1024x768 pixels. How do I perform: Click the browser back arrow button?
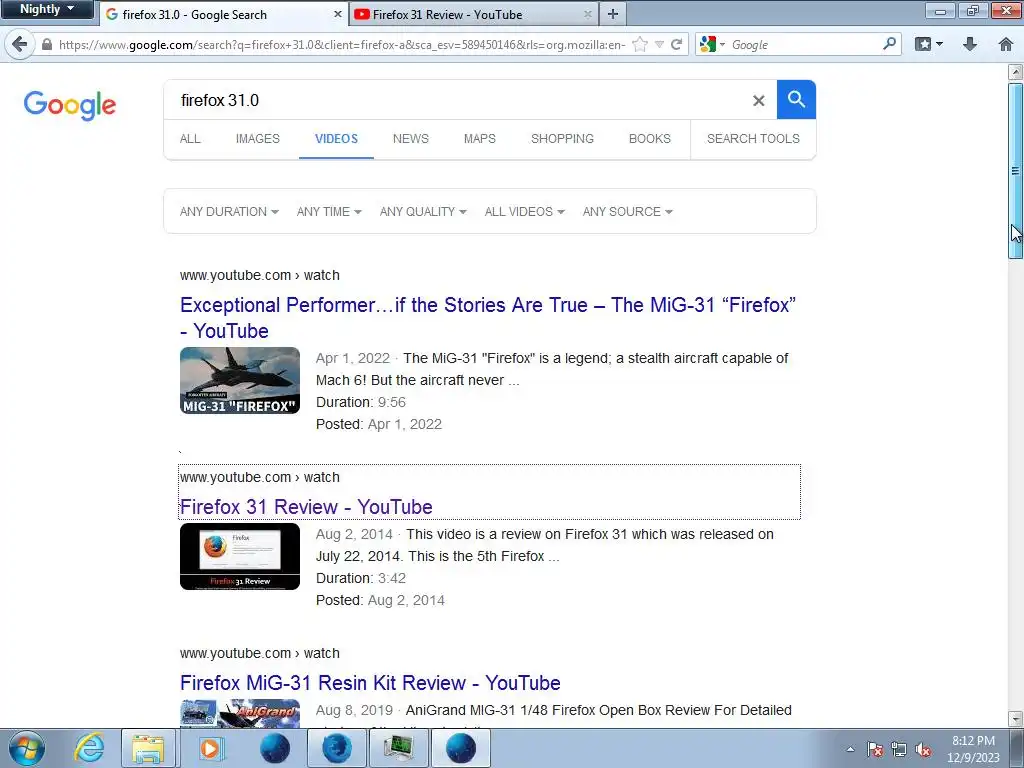[20, 44]
